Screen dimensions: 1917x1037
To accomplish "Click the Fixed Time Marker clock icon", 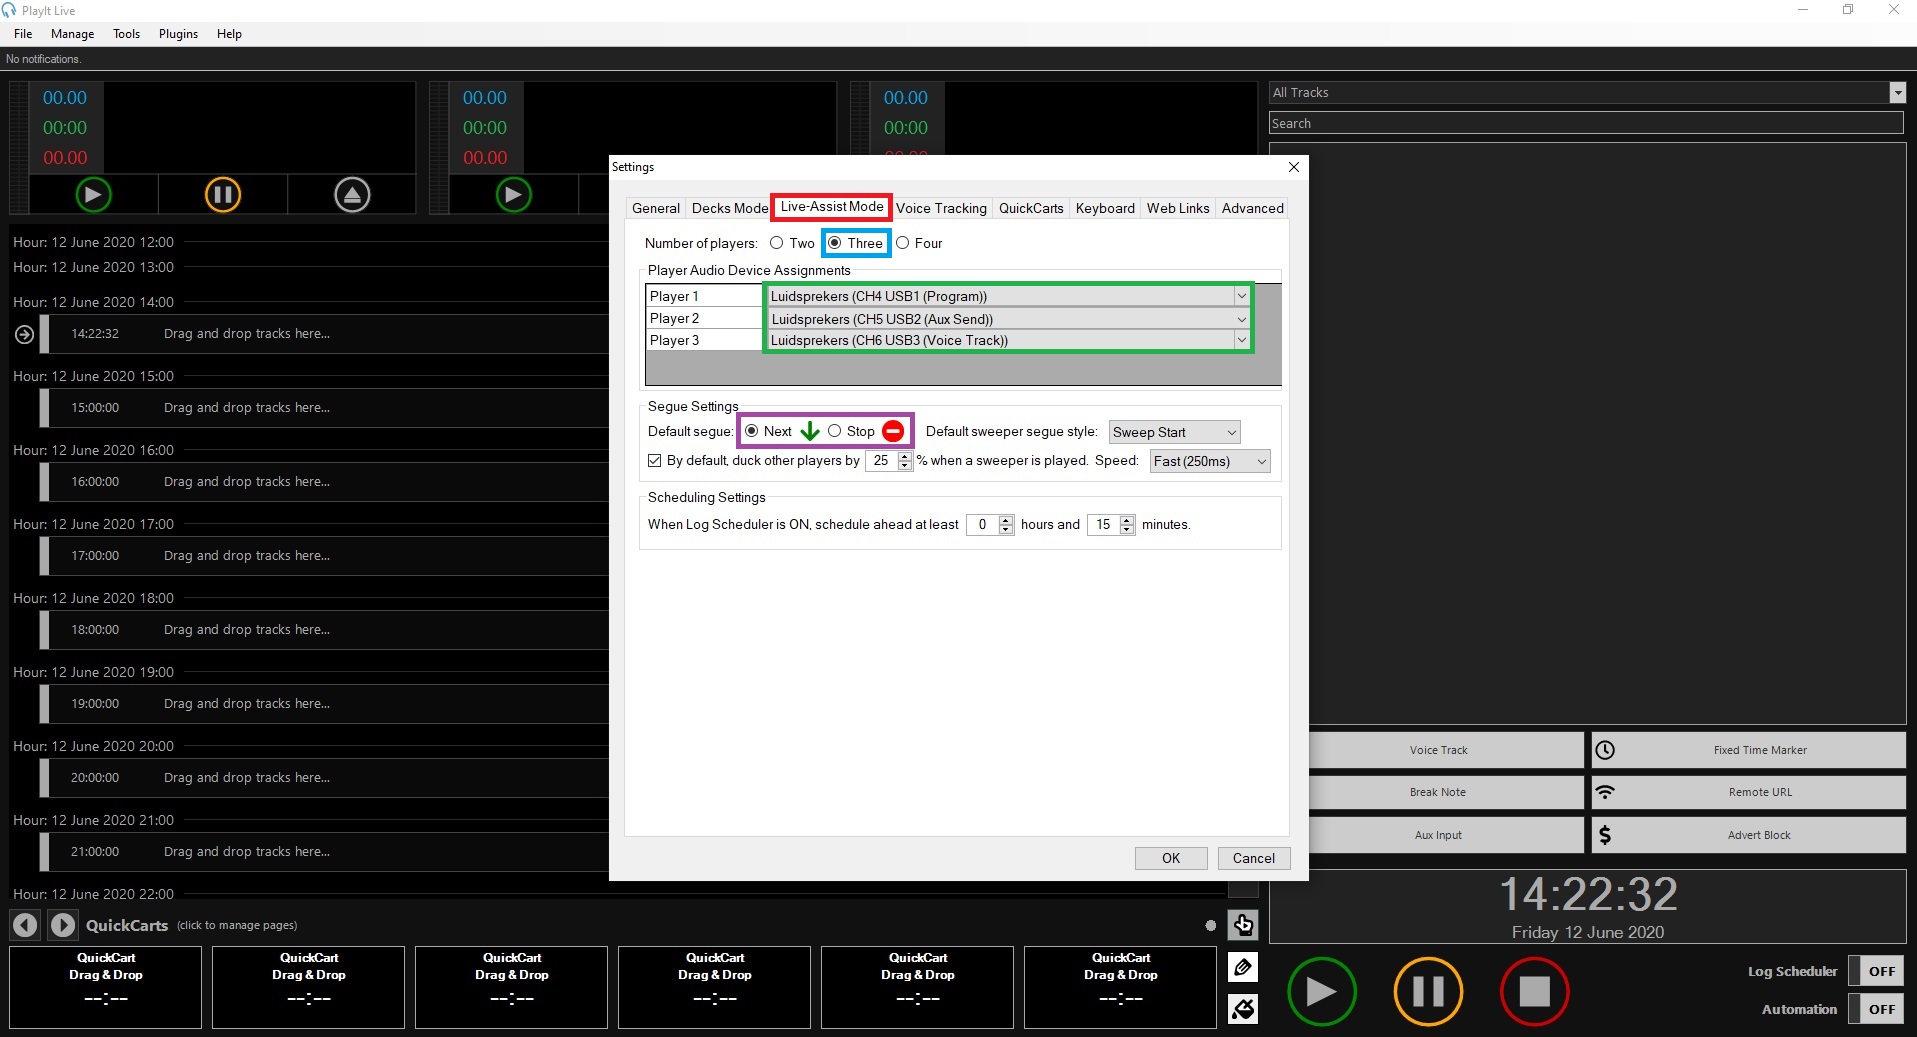I will click(1605, 750).
